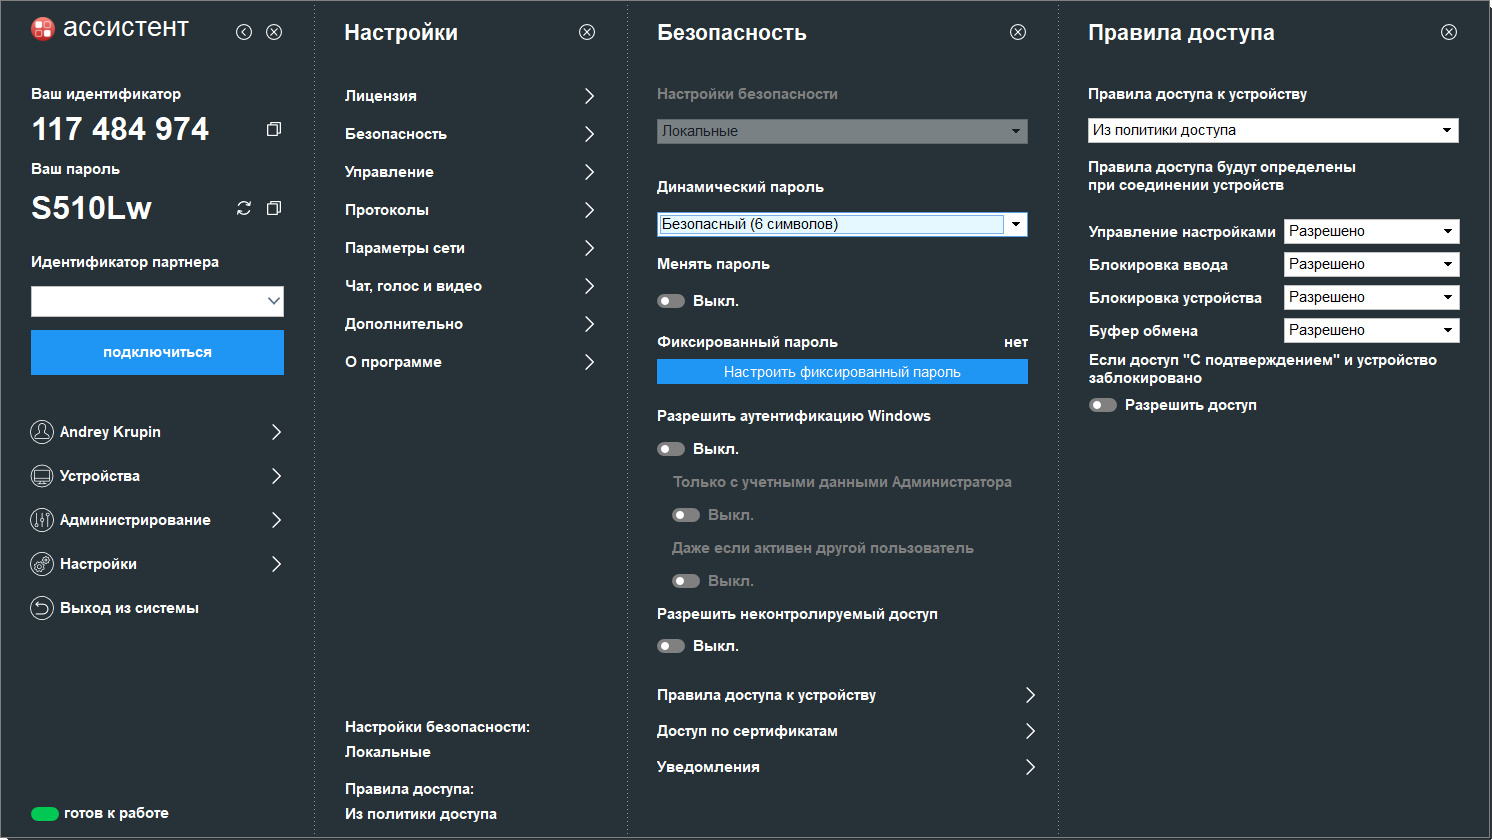Click the Настройки gear icon in sidebar
Viewport: 1492px width, 840px height.
[42, 564]
